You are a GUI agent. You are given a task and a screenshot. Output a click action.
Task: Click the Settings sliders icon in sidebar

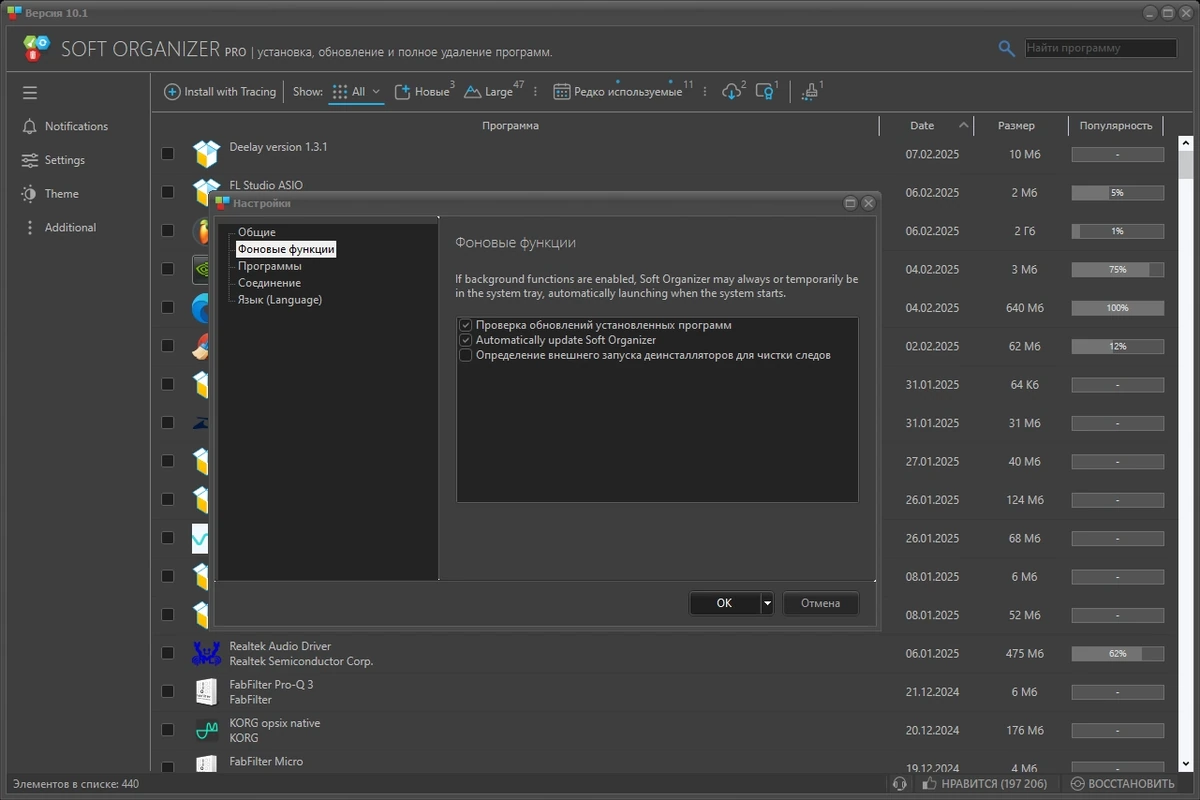[29, 160]
